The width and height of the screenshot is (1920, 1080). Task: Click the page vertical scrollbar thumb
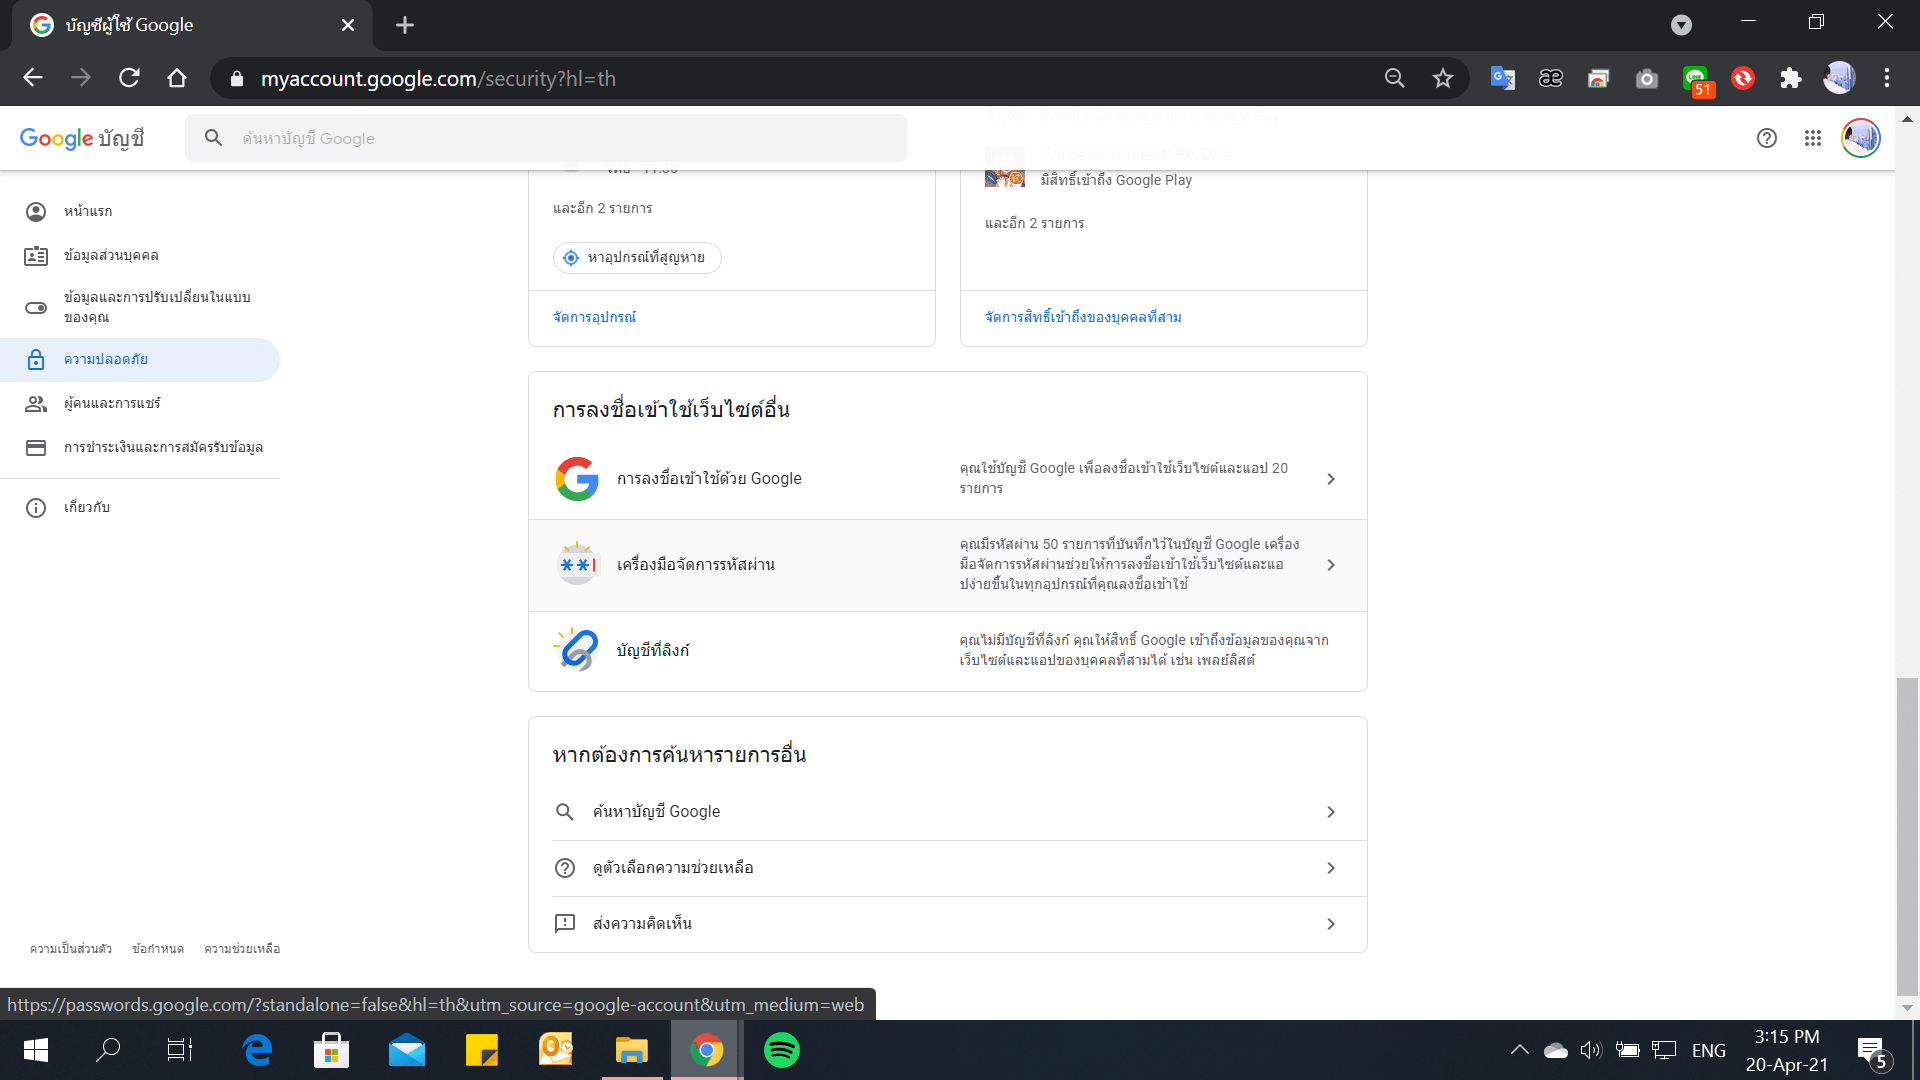tap(1907, 835)
